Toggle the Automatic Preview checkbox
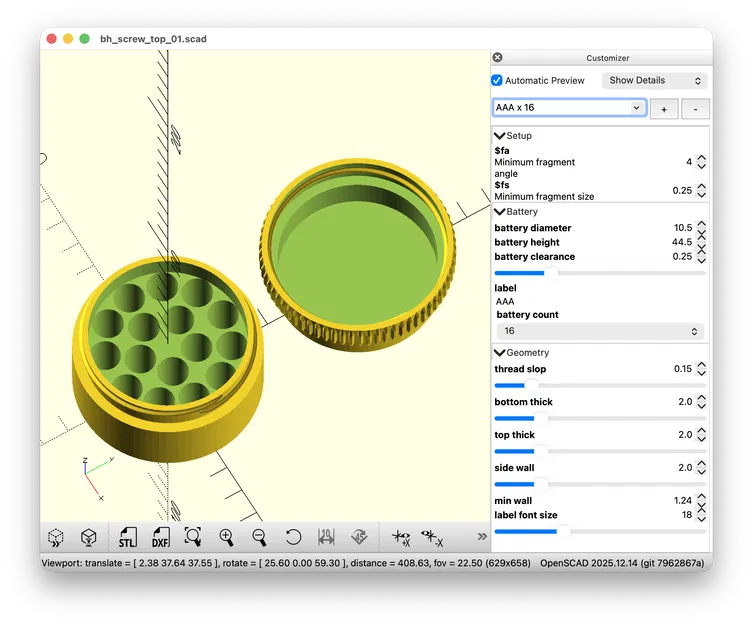Image resolution: width=753 pixels, height=625 pixels. 497,80
